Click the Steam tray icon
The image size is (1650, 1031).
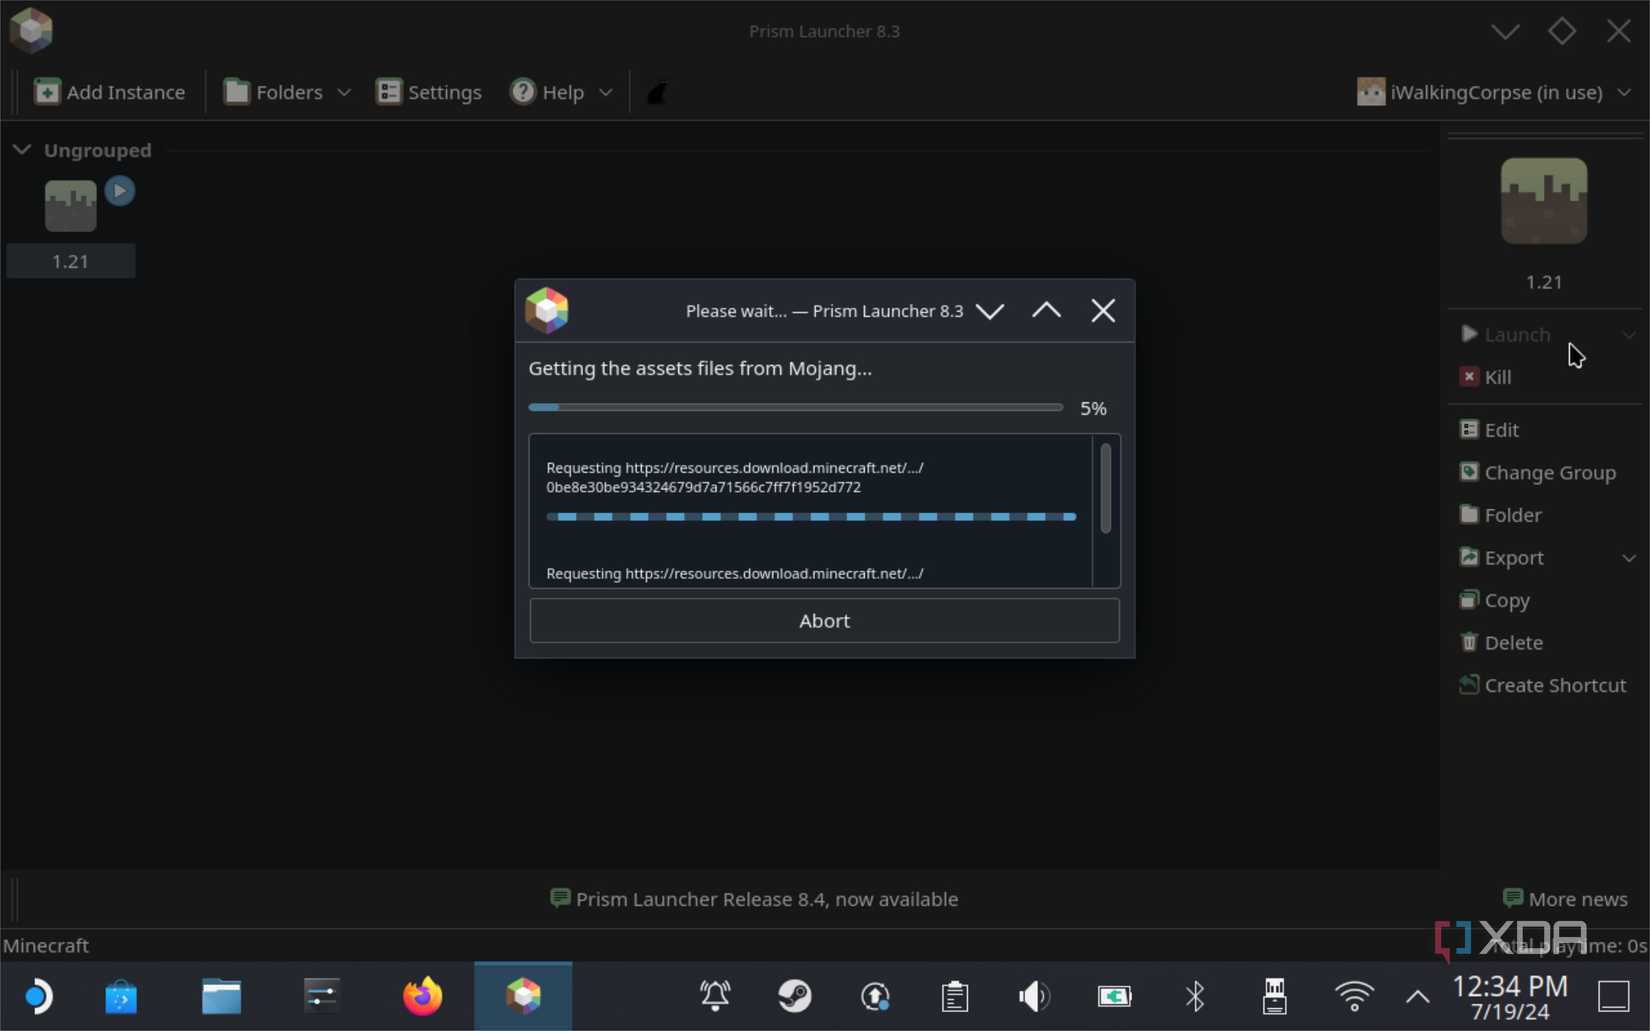(x=795, y=996)
